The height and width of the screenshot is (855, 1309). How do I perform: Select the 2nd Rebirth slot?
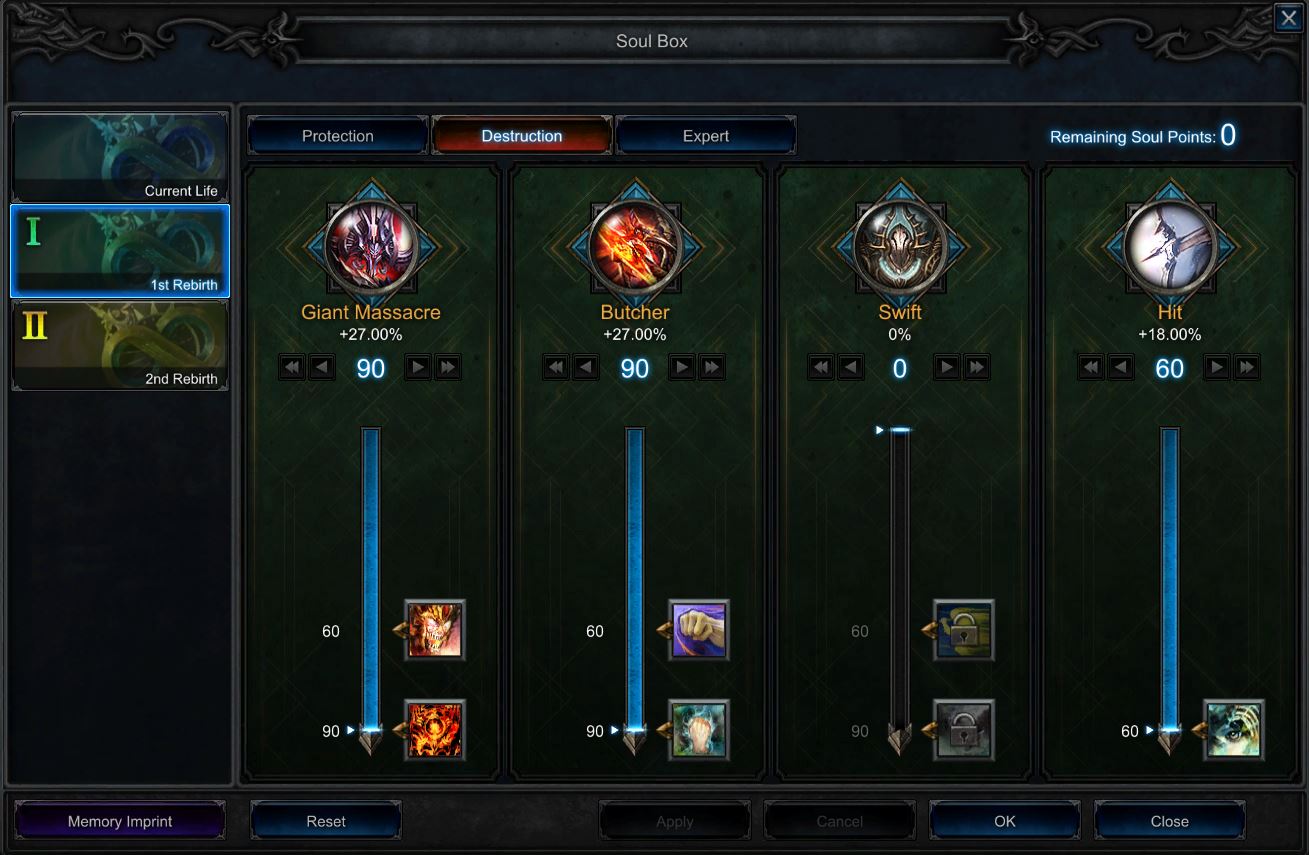pyautogui.click(x=120, y=345)
